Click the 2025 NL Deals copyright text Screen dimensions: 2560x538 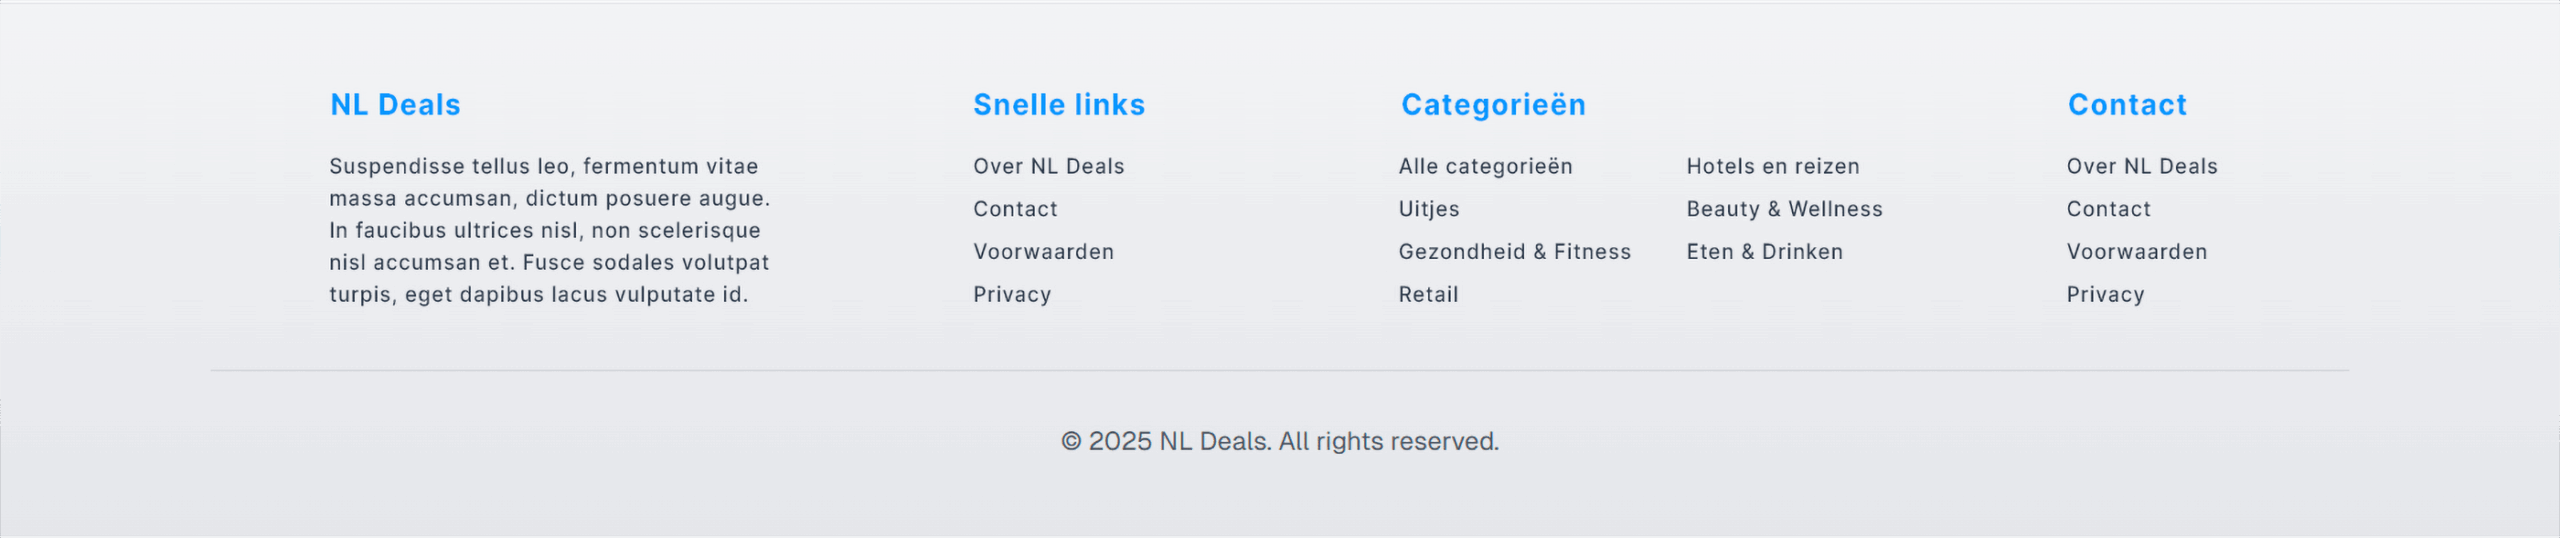click(x=1280, y=441)
